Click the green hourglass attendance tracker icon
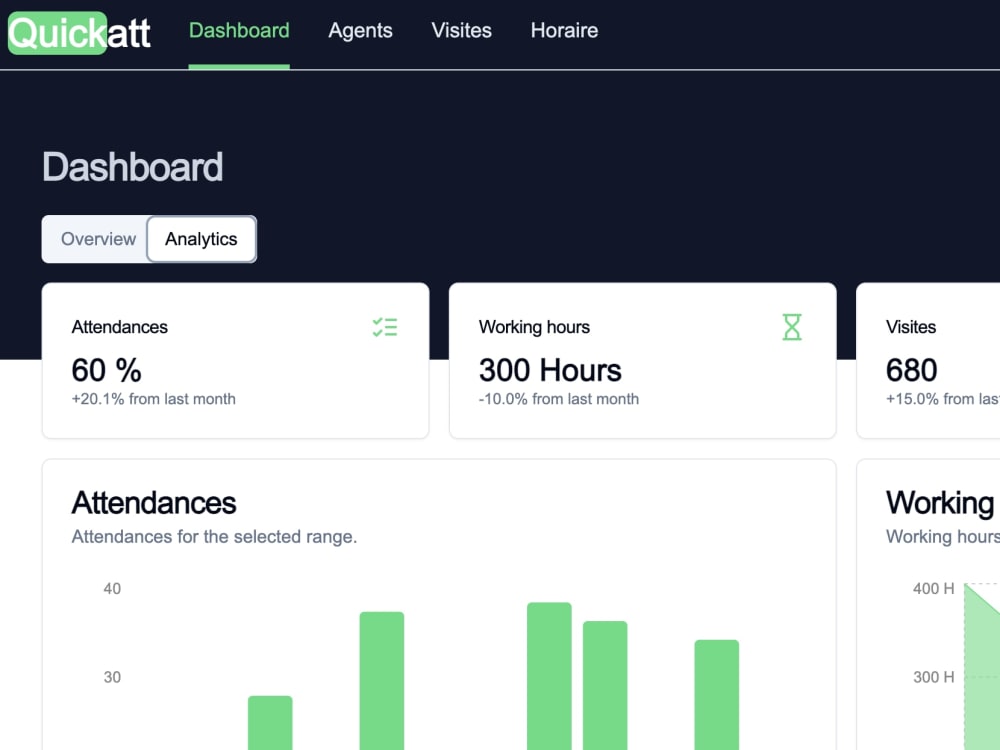 793,326
